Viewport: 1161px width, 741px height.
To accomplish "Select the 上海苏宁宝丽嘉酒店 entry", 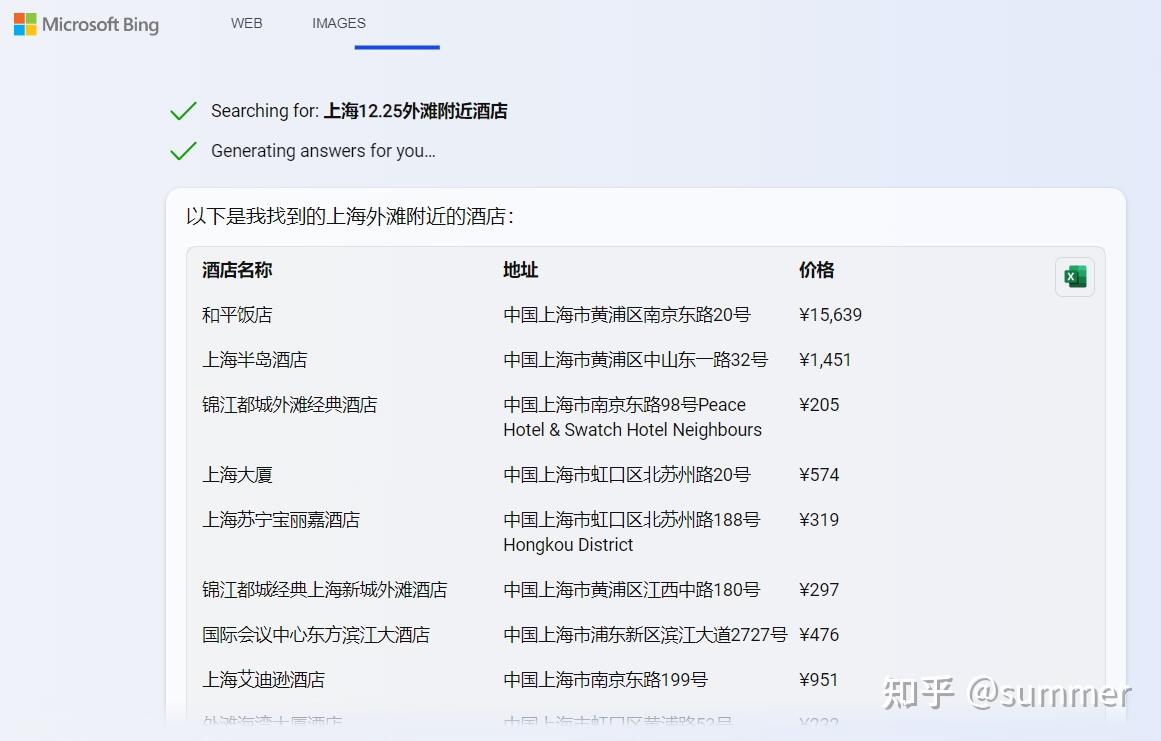I will click(281, 519).
